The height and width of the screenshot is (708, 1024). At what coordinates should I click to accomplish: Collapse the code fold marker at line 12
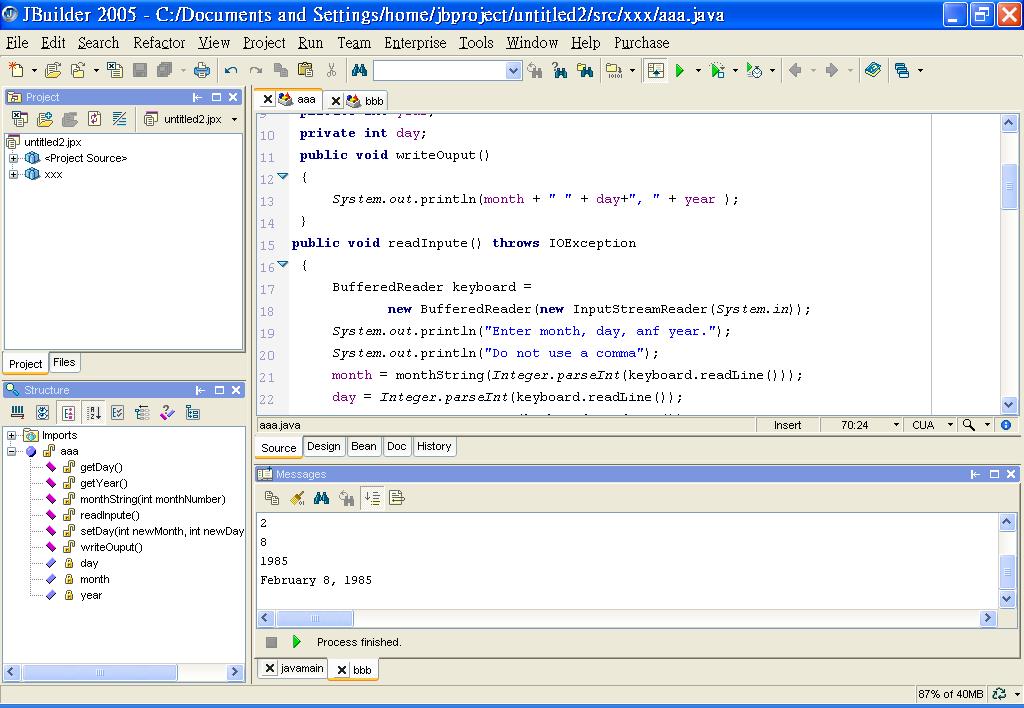283,176
